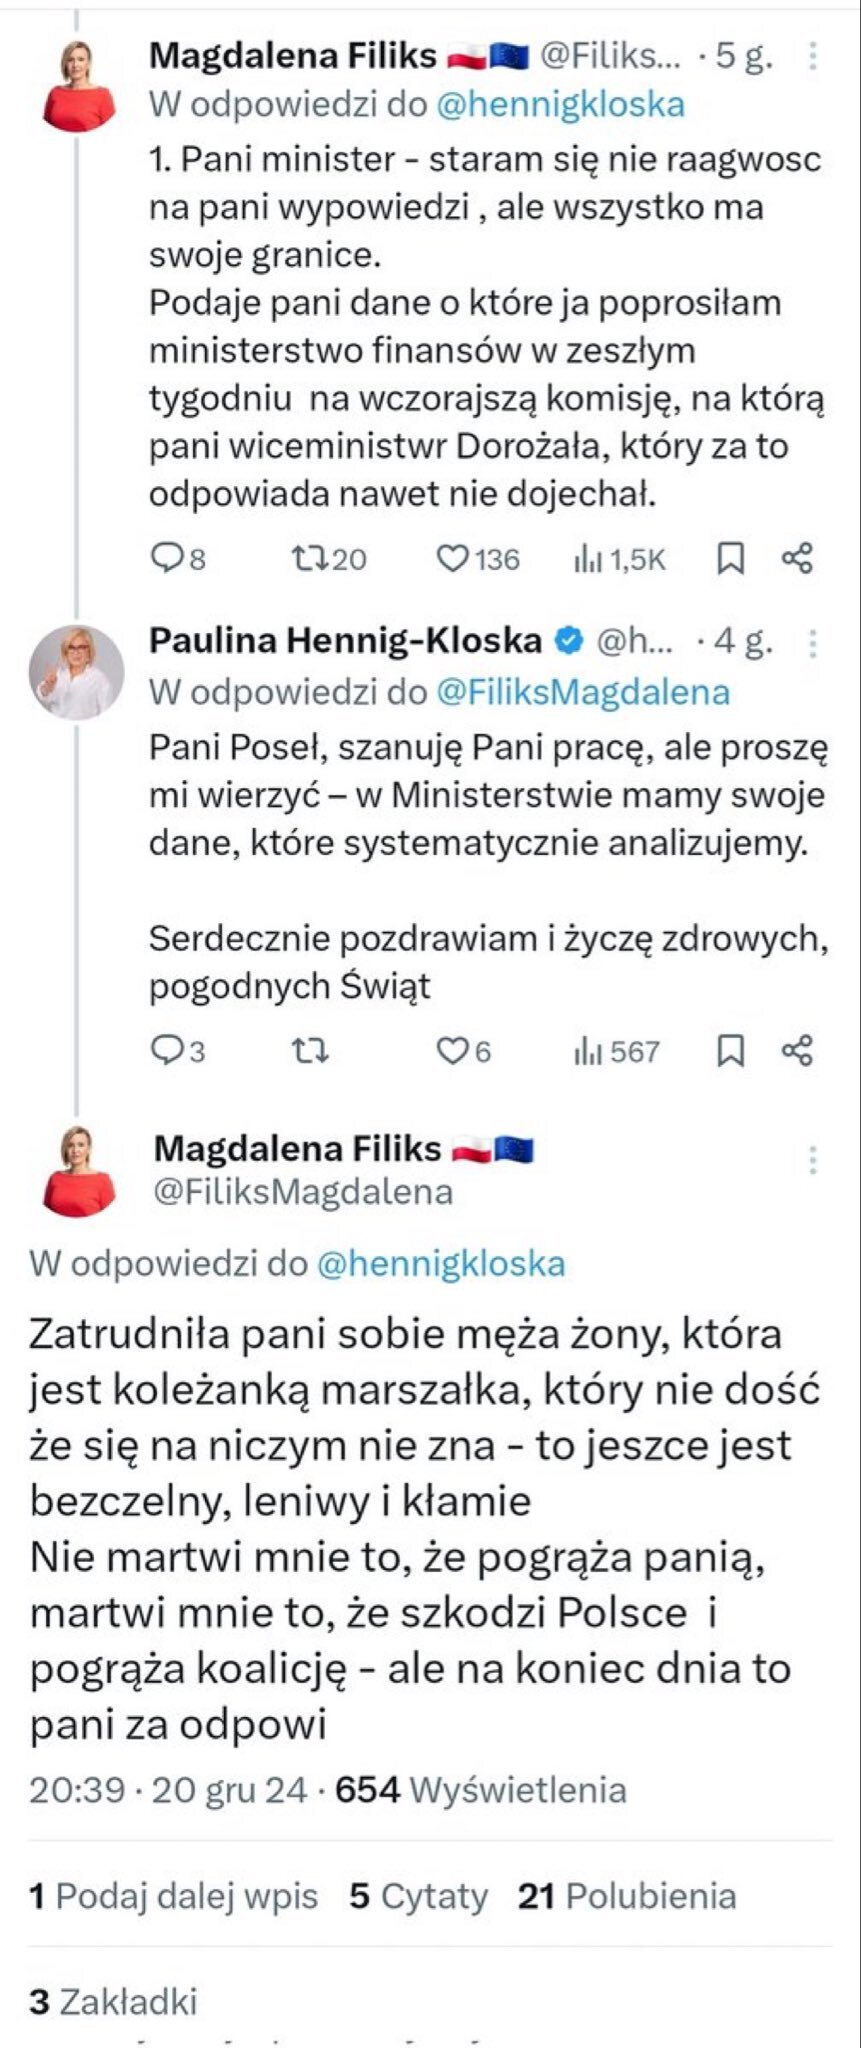Open more options for main Filiks post
Screen dimensions: 861x2048
[813, 1160]
